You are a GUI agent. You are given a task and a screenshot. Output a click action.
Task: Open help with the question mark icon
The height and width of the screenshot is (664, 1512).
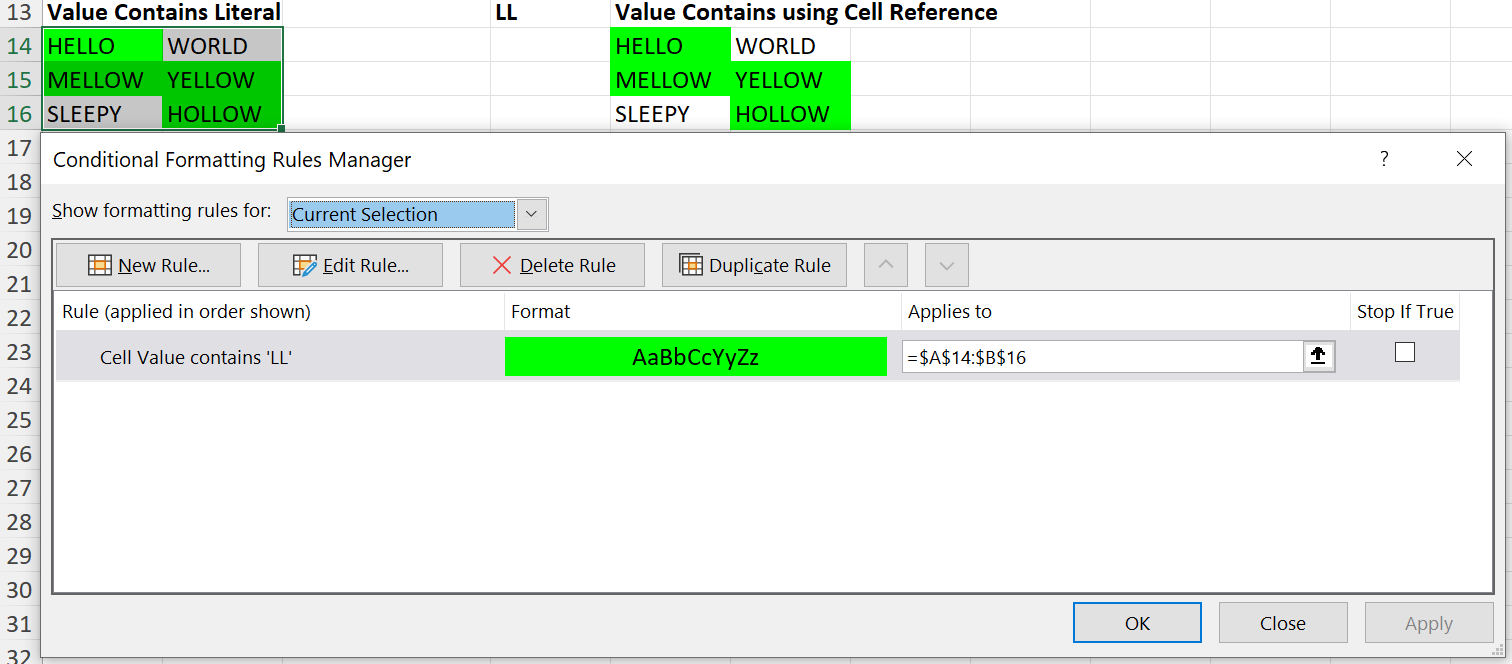click(1384, 159)
